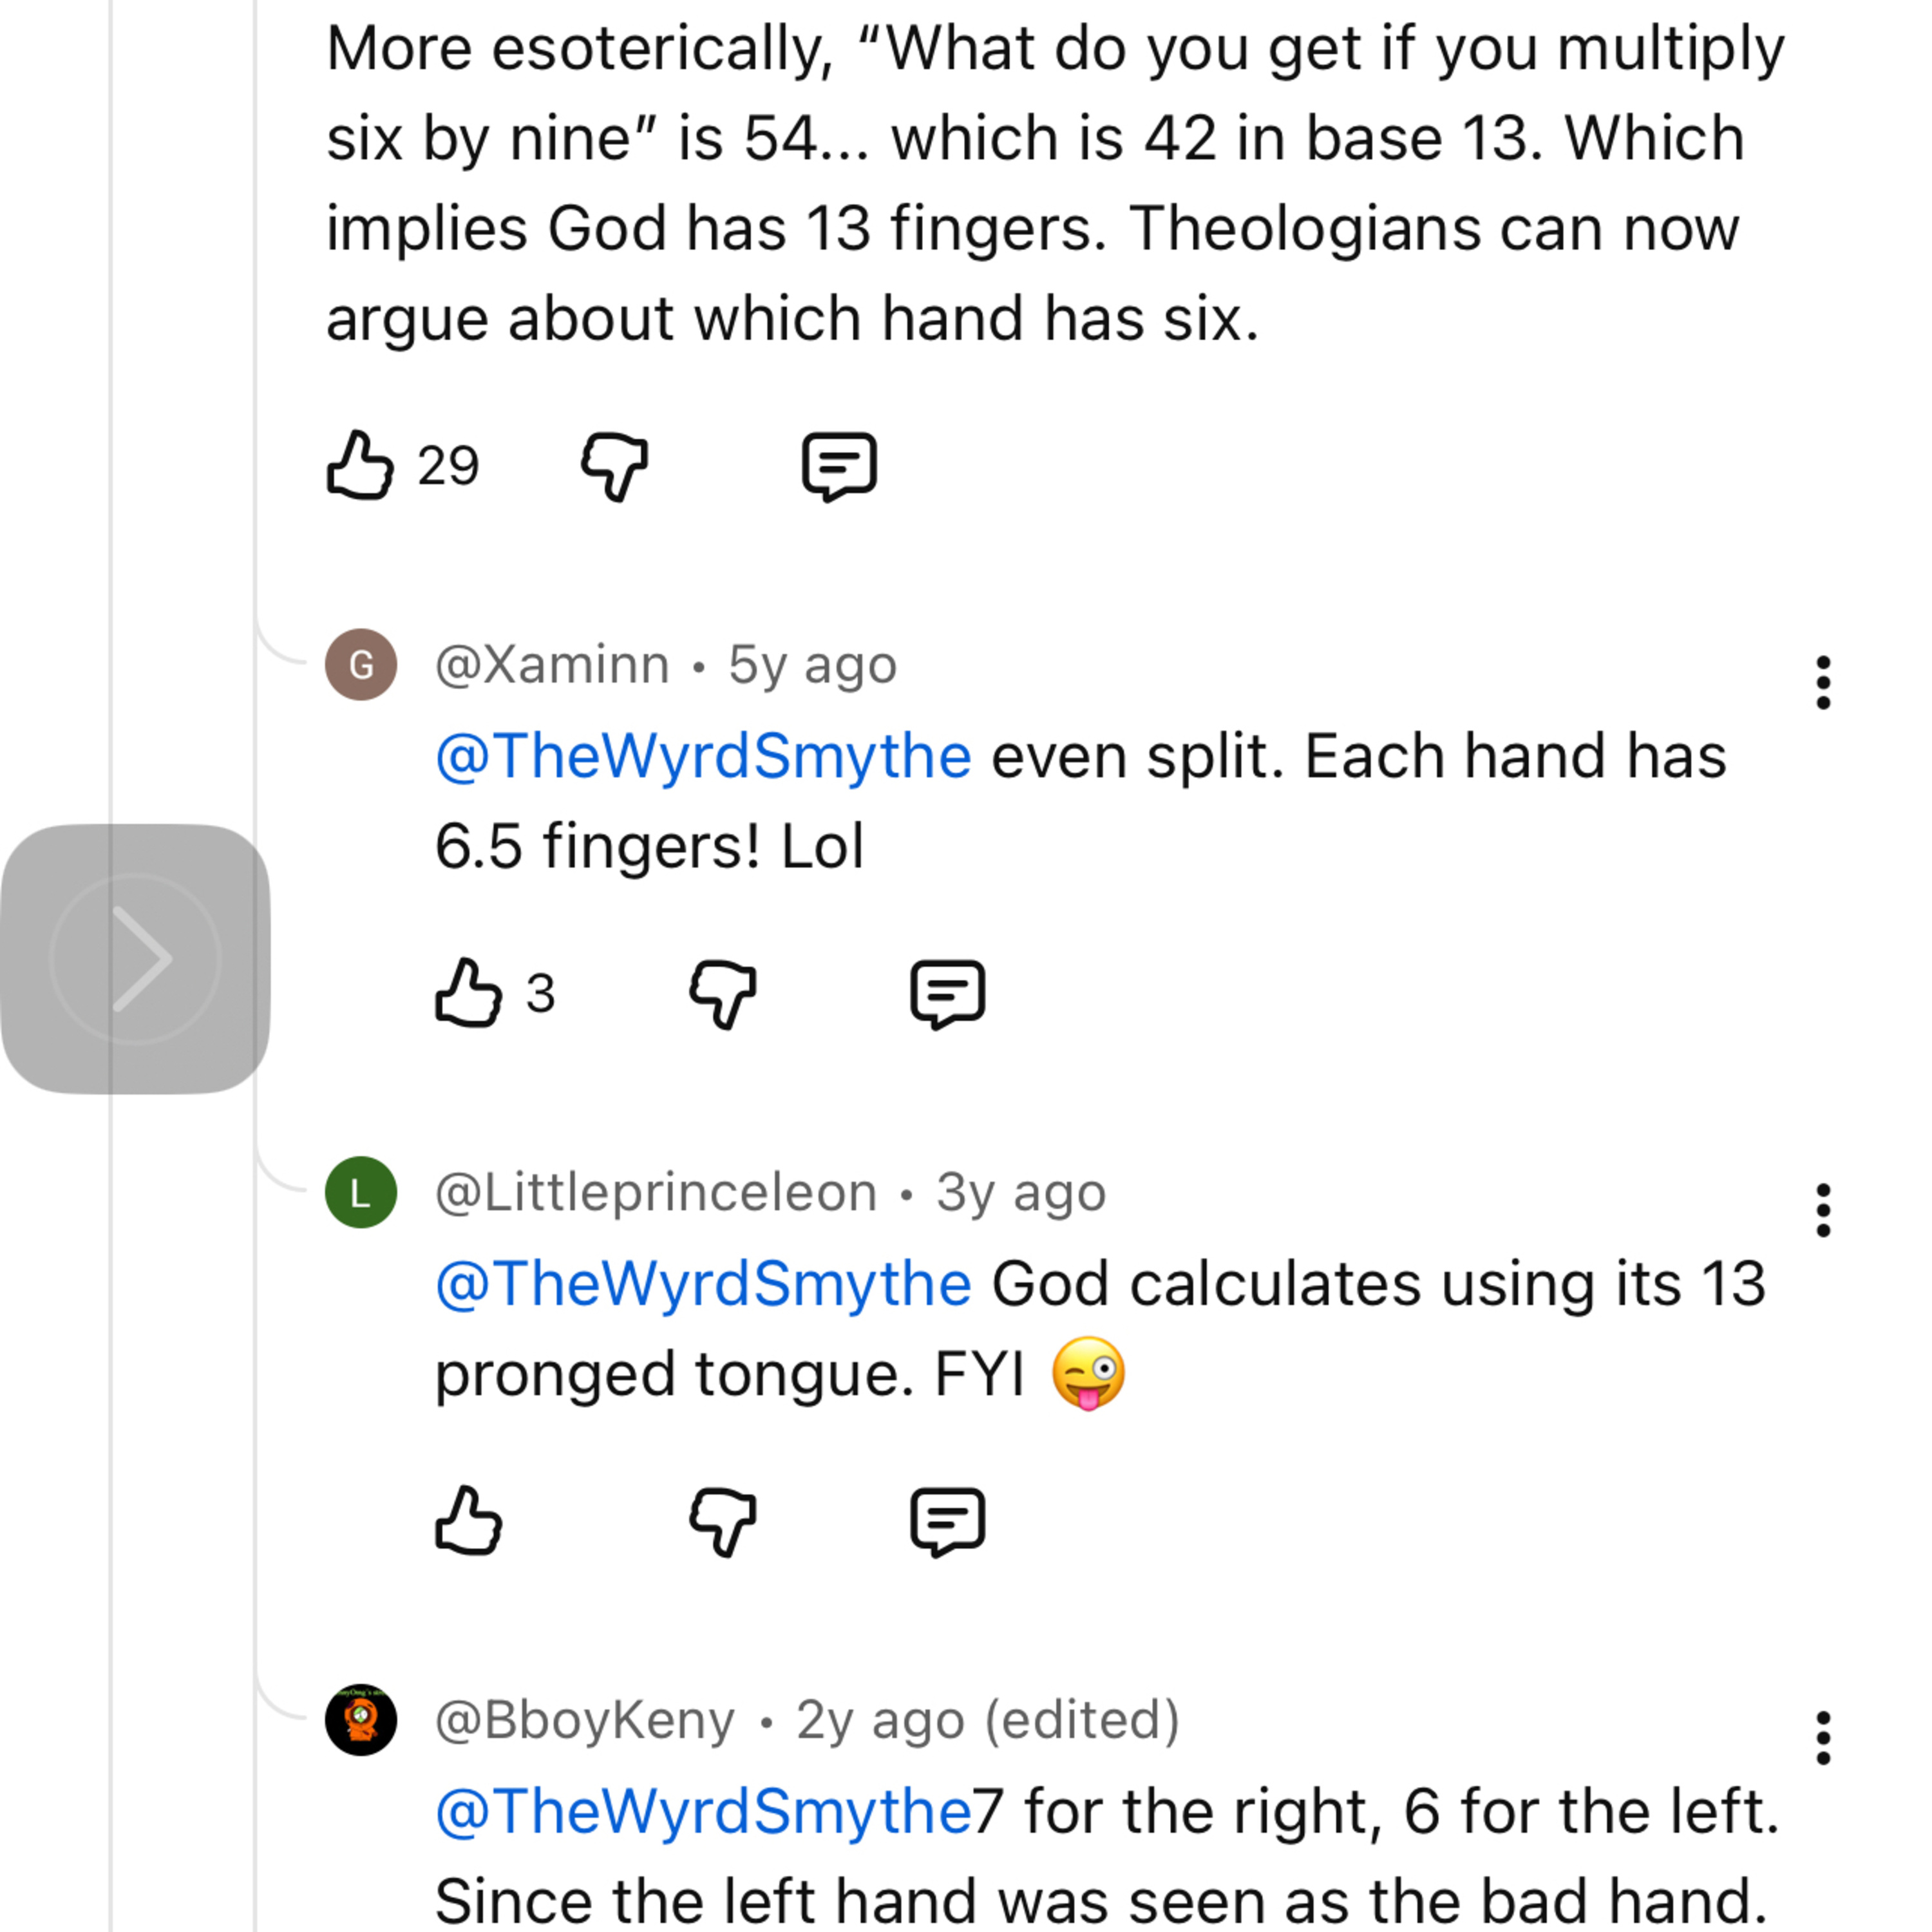Open @TheWyrdSmythe mention in Littleprinceleon's reply
This screenshot has width=1932, height=1932.
click(x=703, y=1284)
